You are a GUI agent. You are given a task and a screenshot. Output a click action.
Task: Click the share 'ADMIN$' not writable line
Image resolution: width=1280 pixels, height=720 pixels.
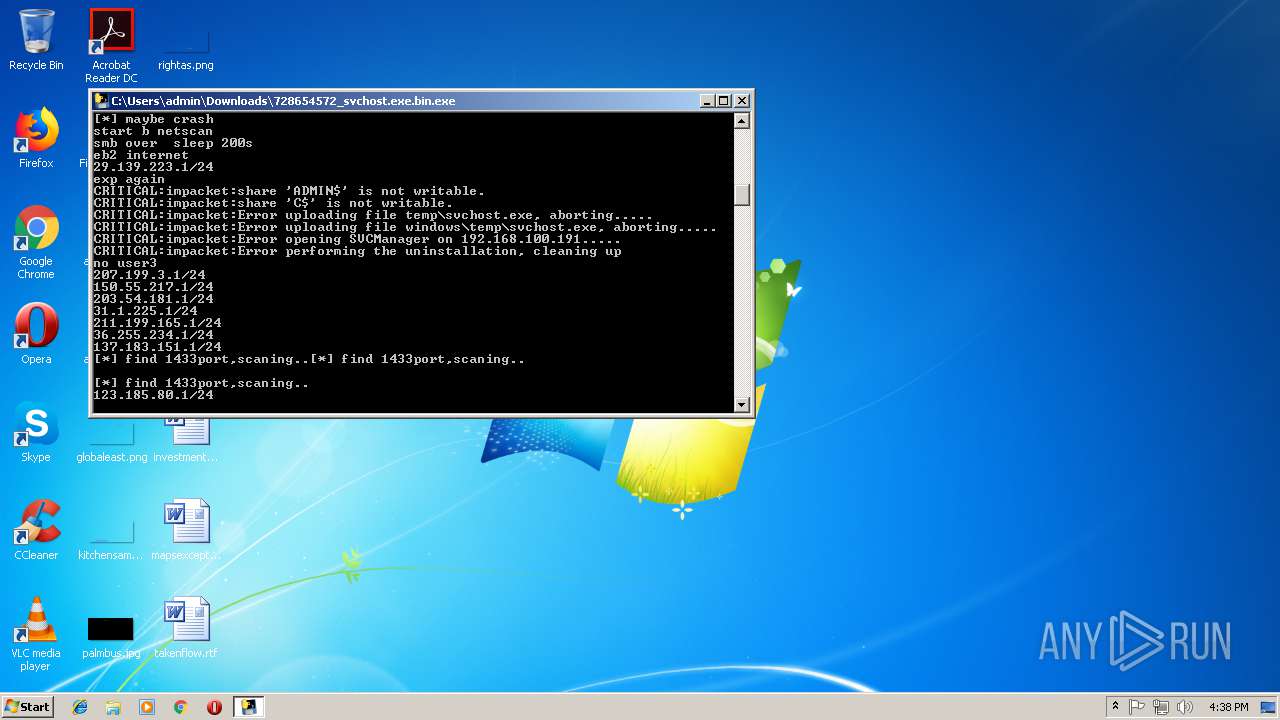click(x=289, y=191)
